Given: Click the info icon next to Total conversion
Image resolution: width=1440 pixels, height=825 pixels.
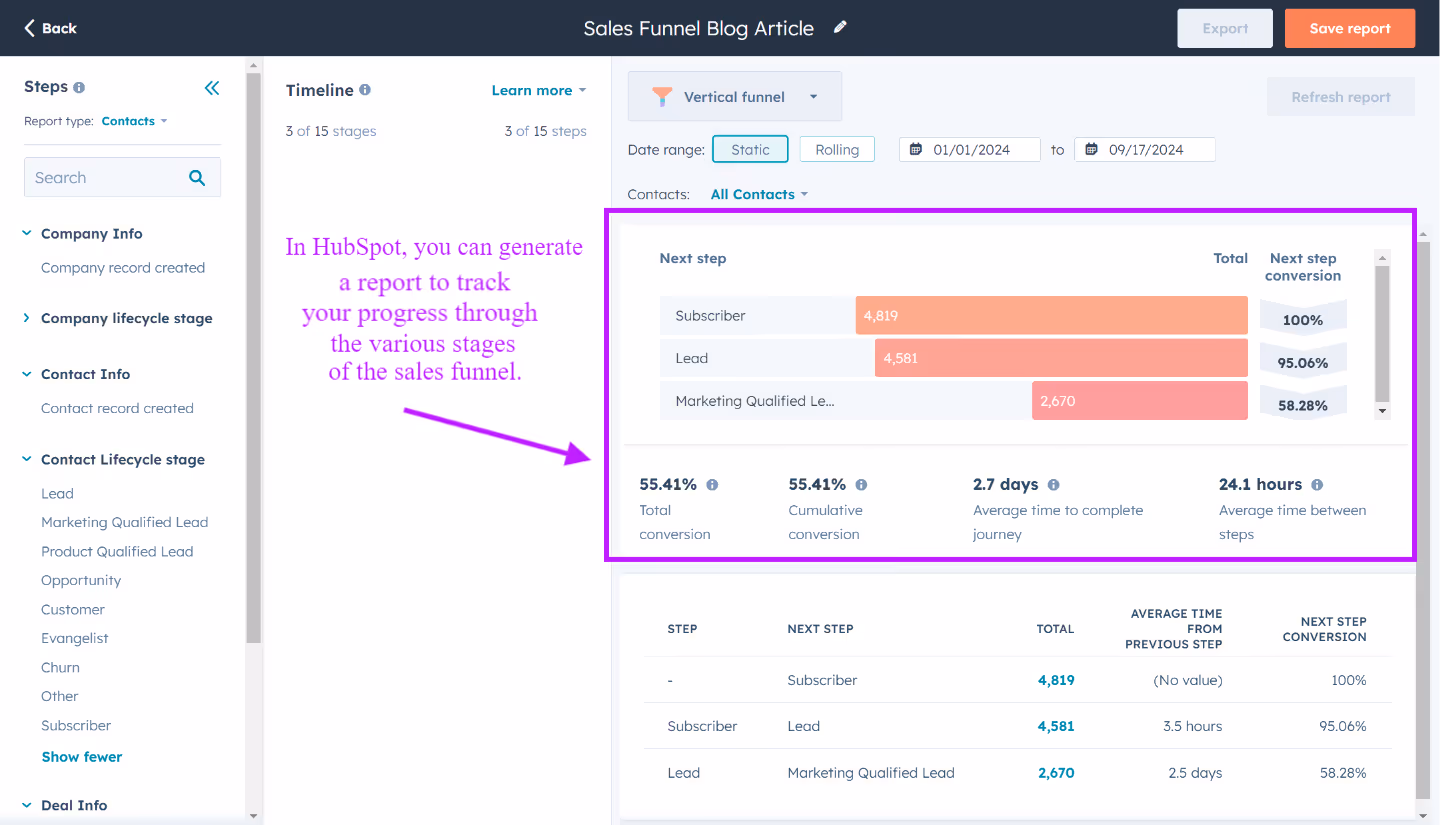Looking at the screenshot, I should 711,484.
